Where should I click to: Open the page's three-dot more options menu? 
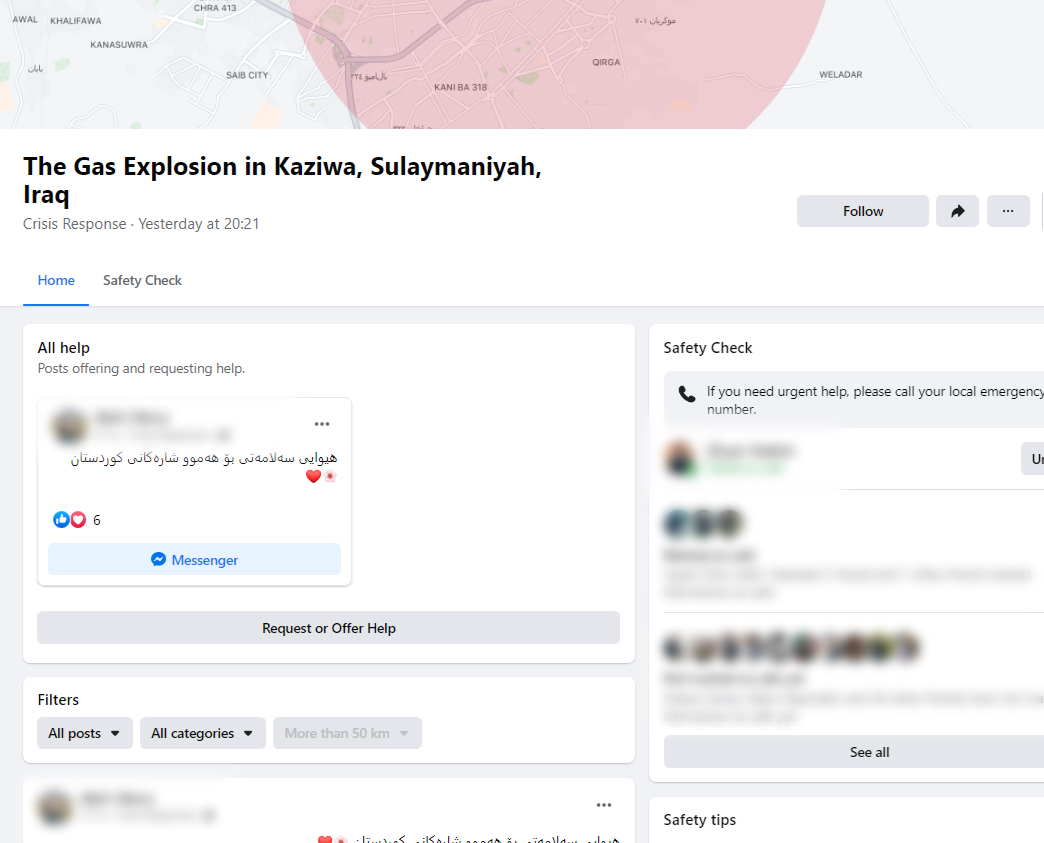pyautogui.click(x=1008, y=211)
